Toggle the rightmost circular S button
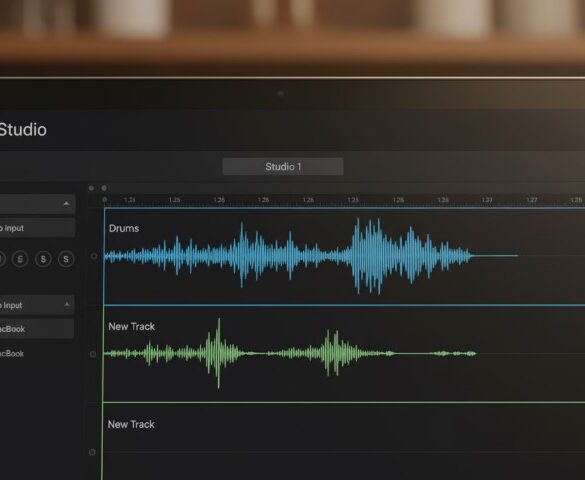The width and height of the screenshot is (585, 480). click(x=66, y=259)
